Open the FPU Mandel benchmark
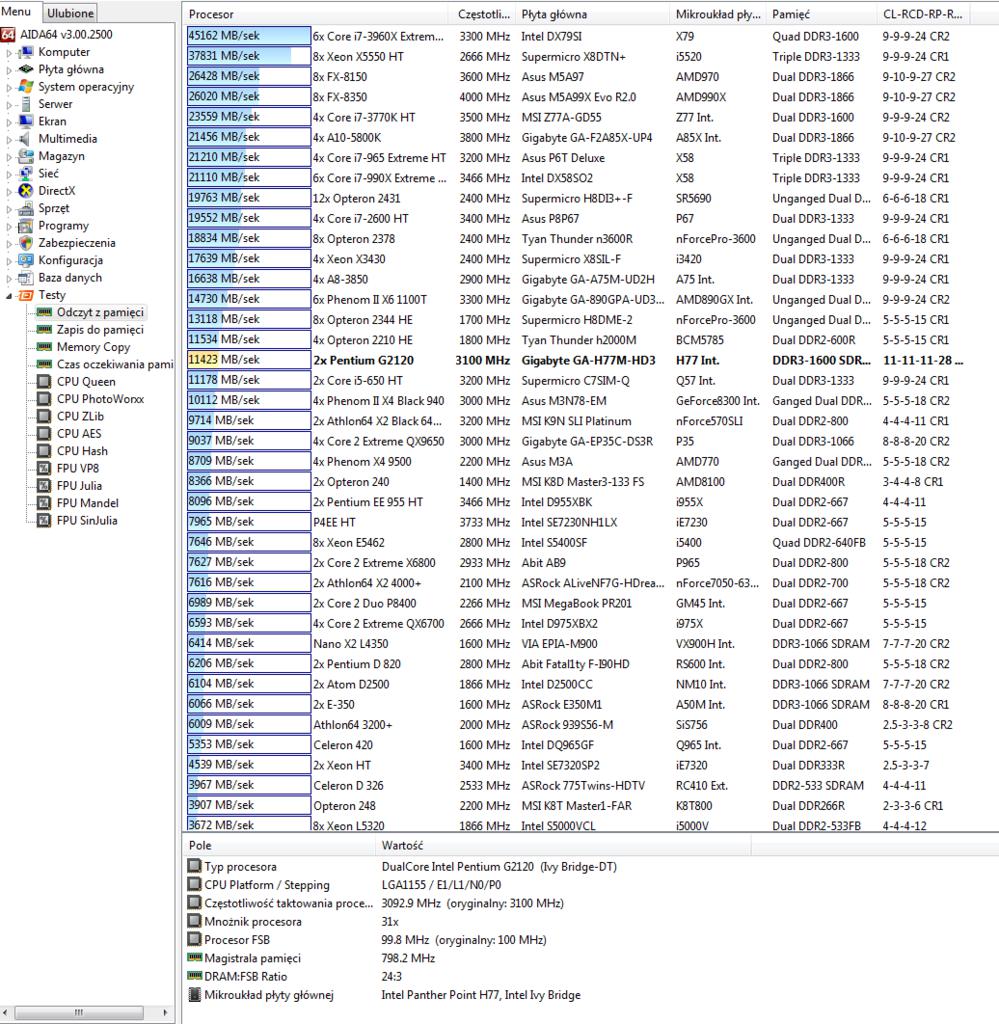Viewport: 999px width, 1024px height. pos(87,503)
